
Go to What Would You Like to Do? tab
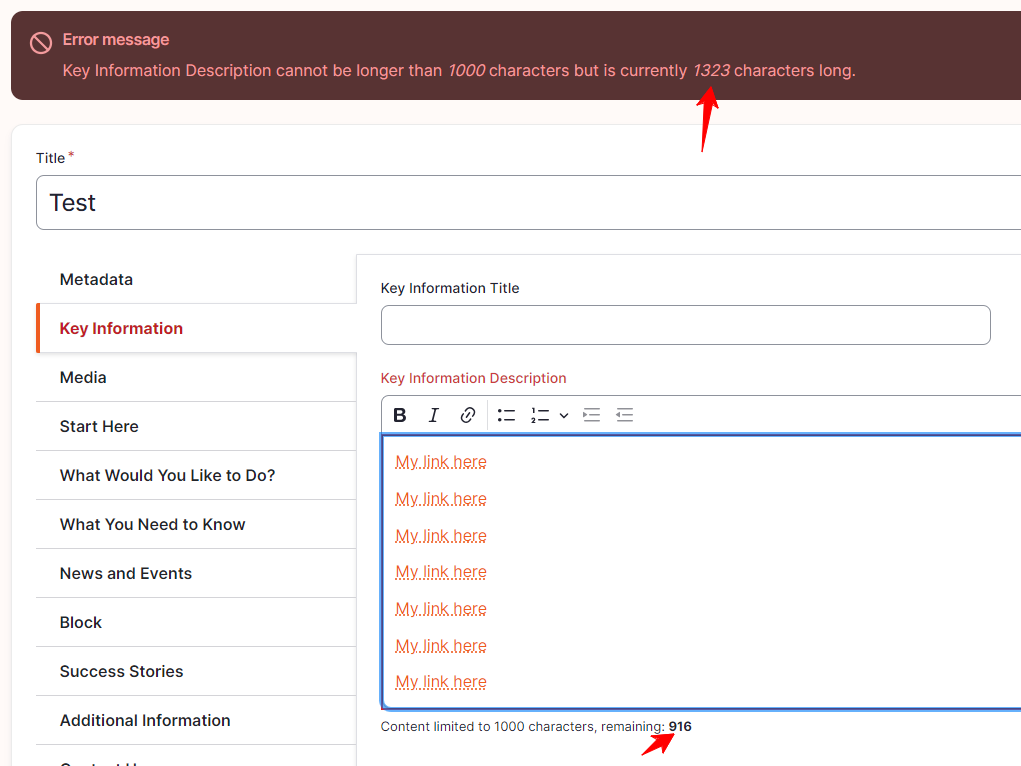167,475
